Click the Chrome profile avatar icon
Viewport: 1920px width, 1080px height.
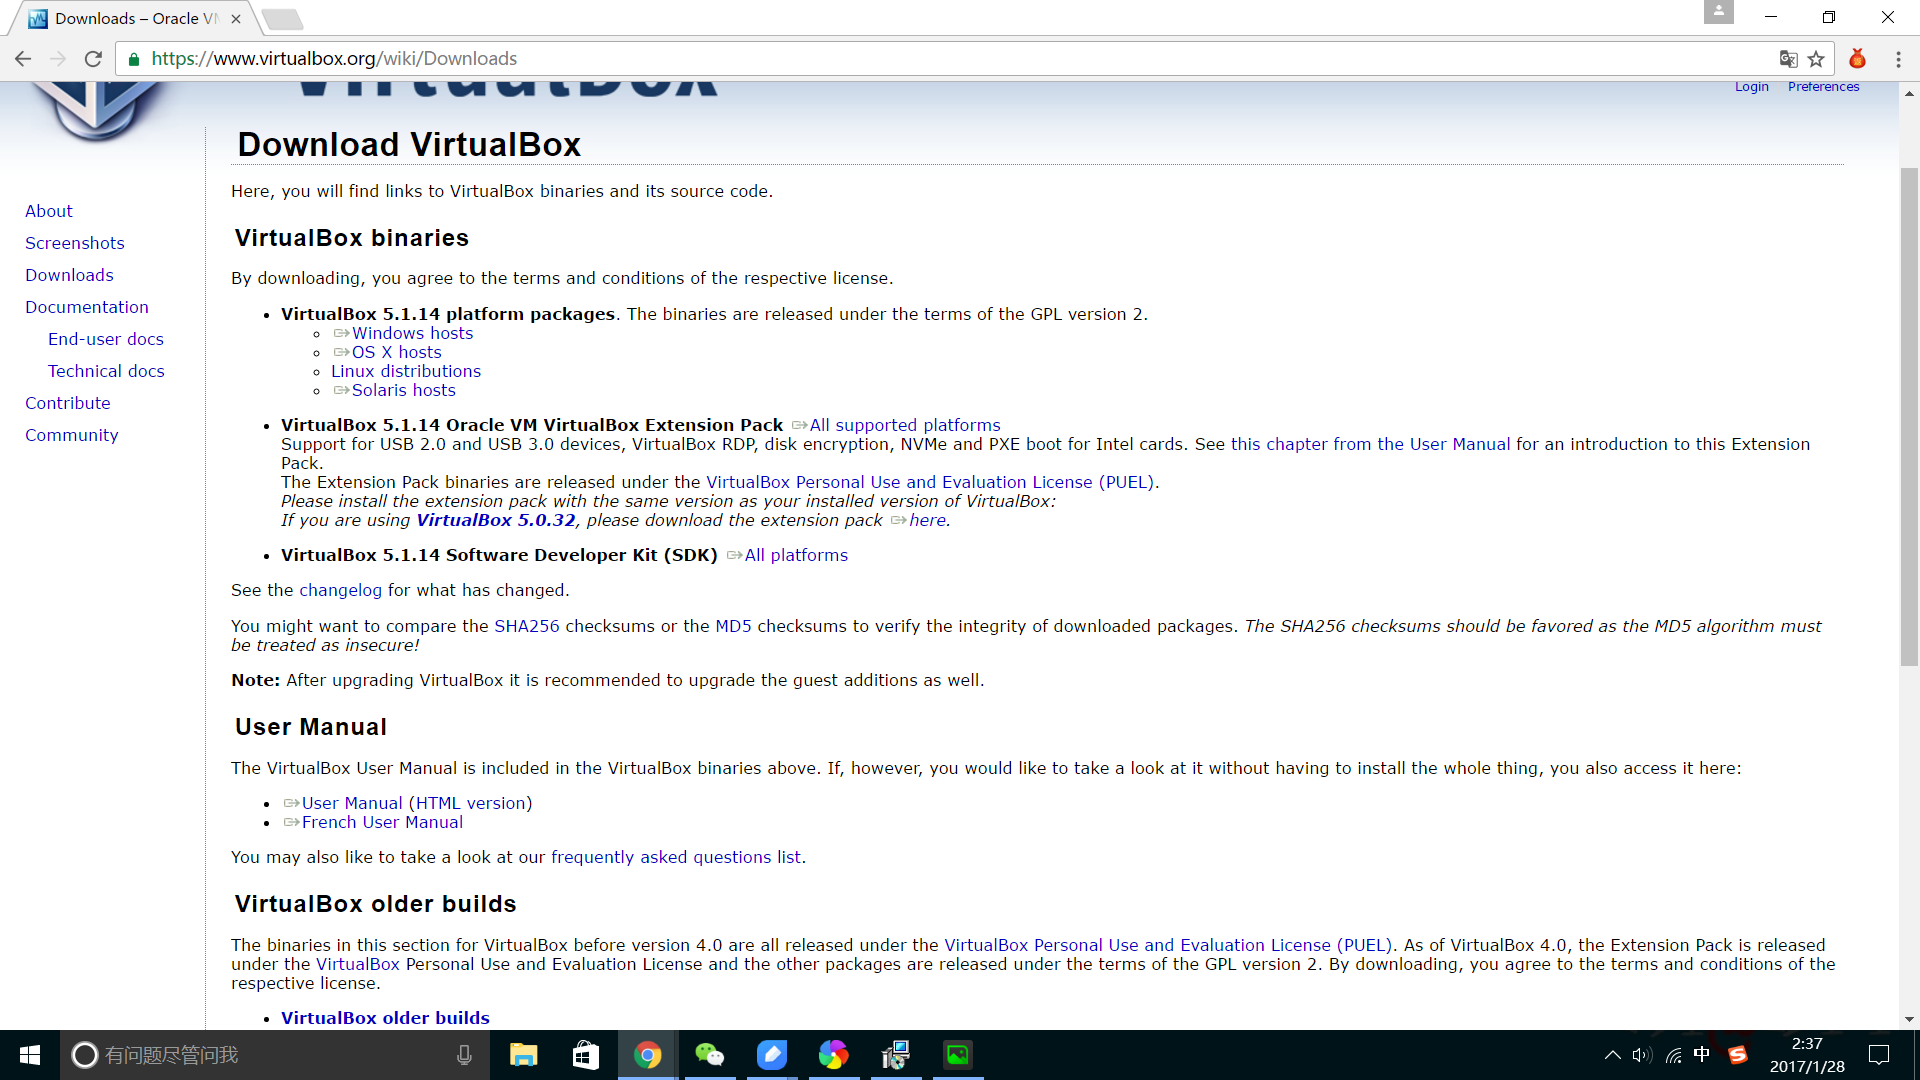1719,13
